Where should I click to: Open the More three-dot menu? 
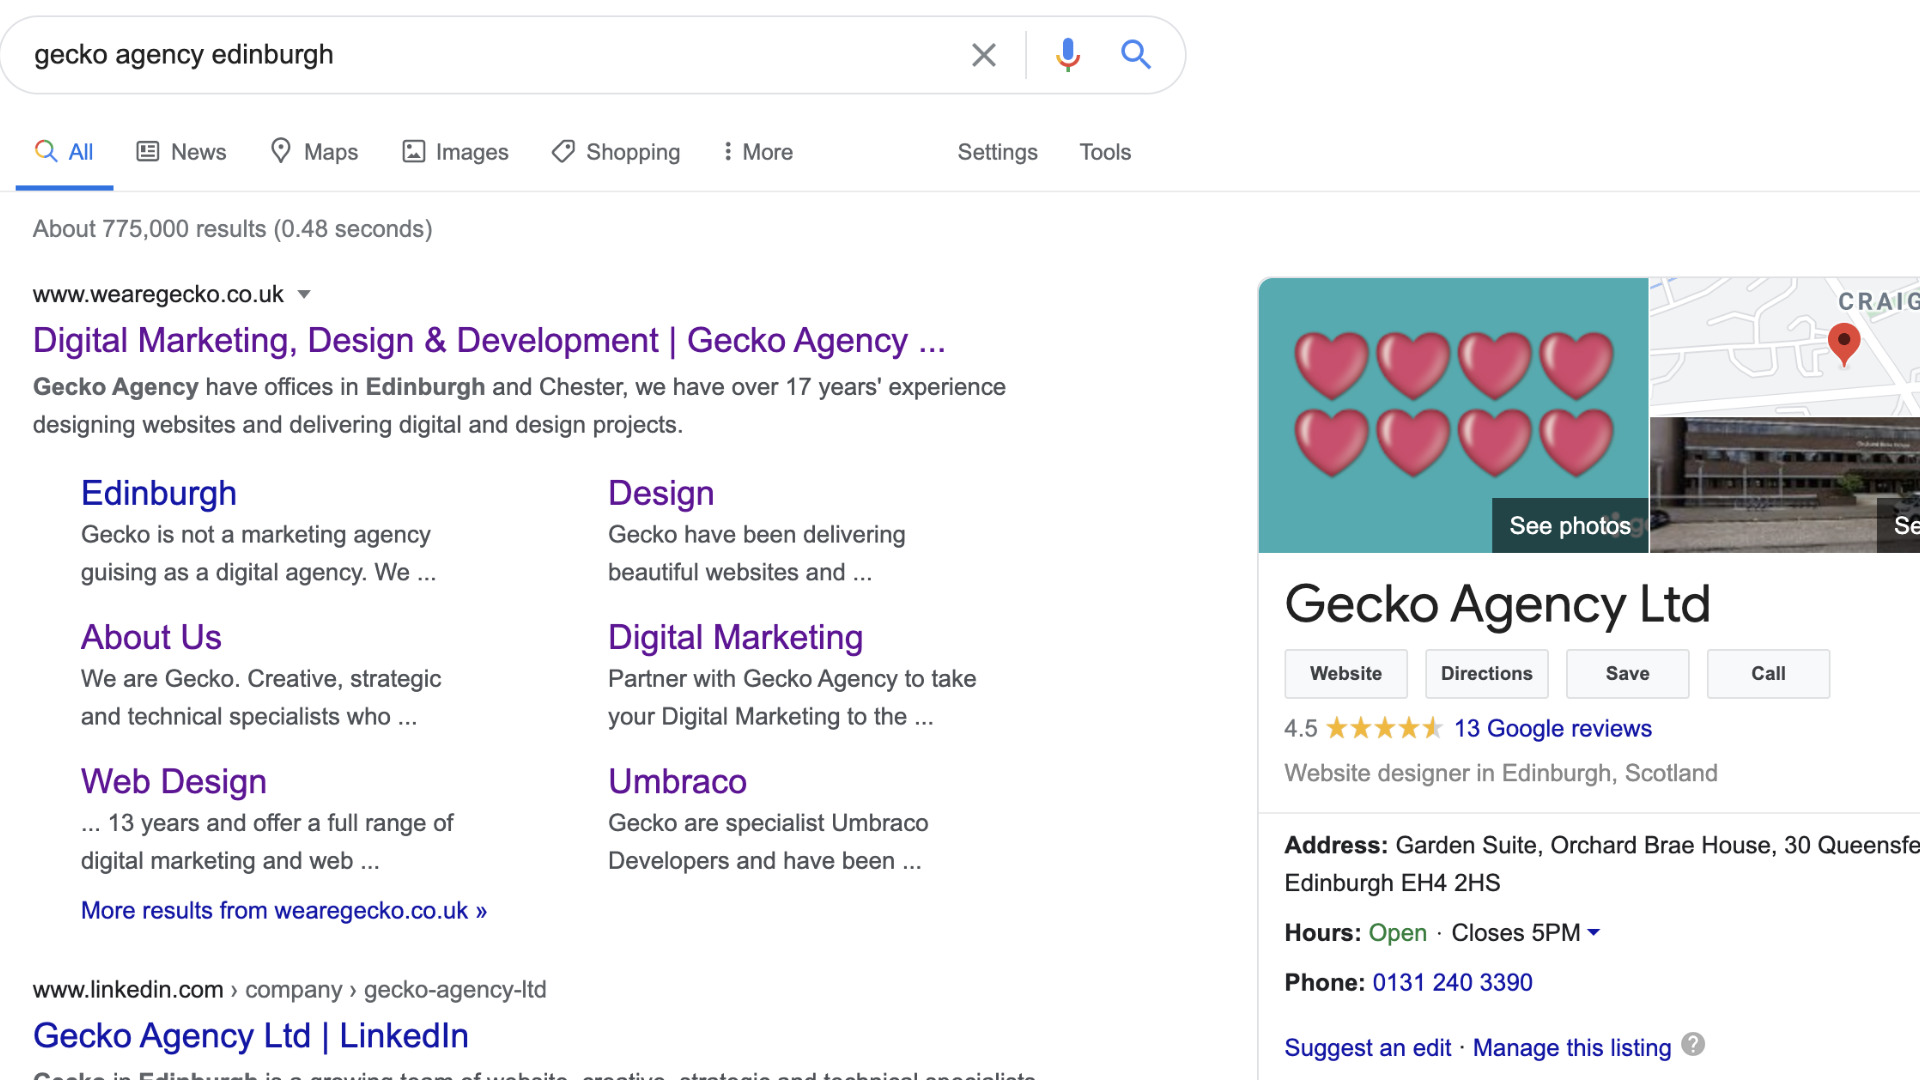click(758, 152)
